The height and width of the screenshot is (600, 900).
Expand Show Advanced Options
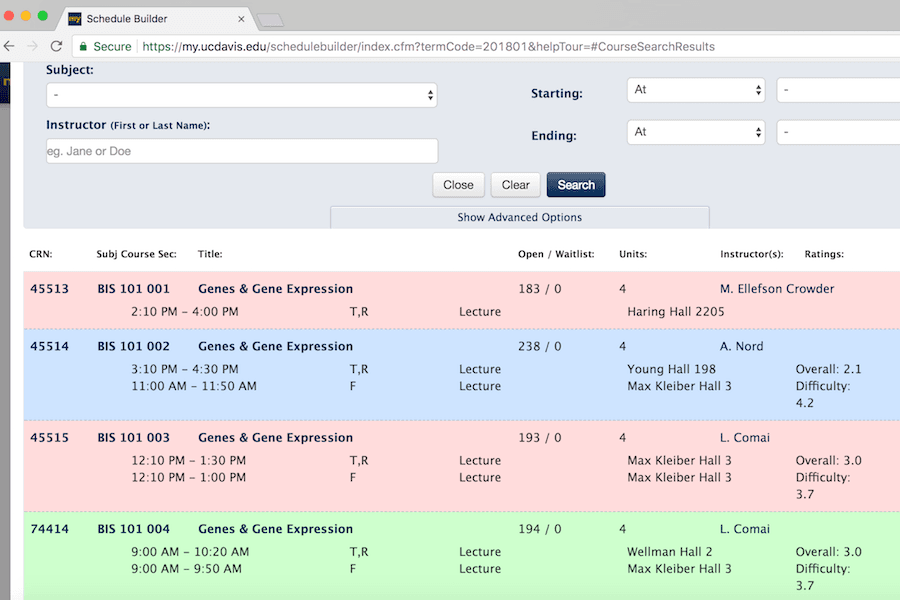[x=519, y=217]
